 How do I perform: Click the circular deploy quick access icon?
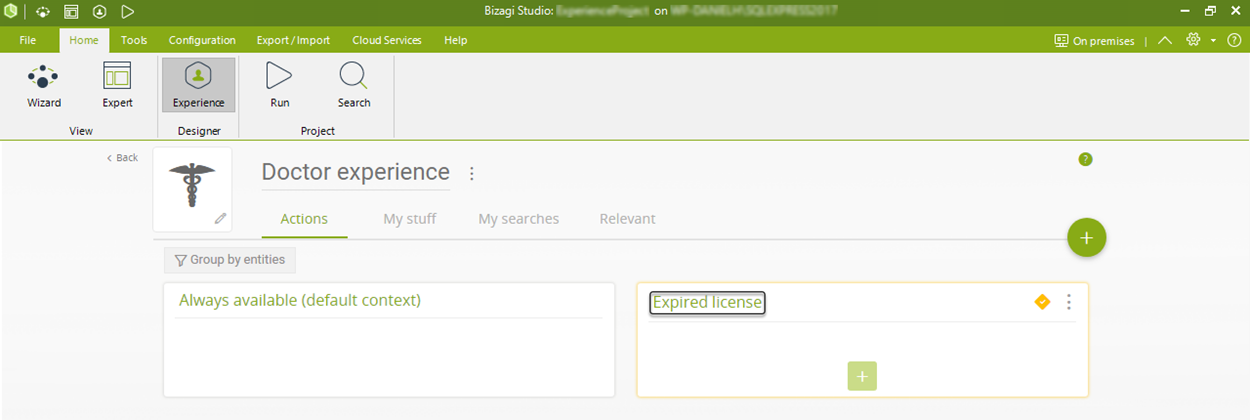99,12
